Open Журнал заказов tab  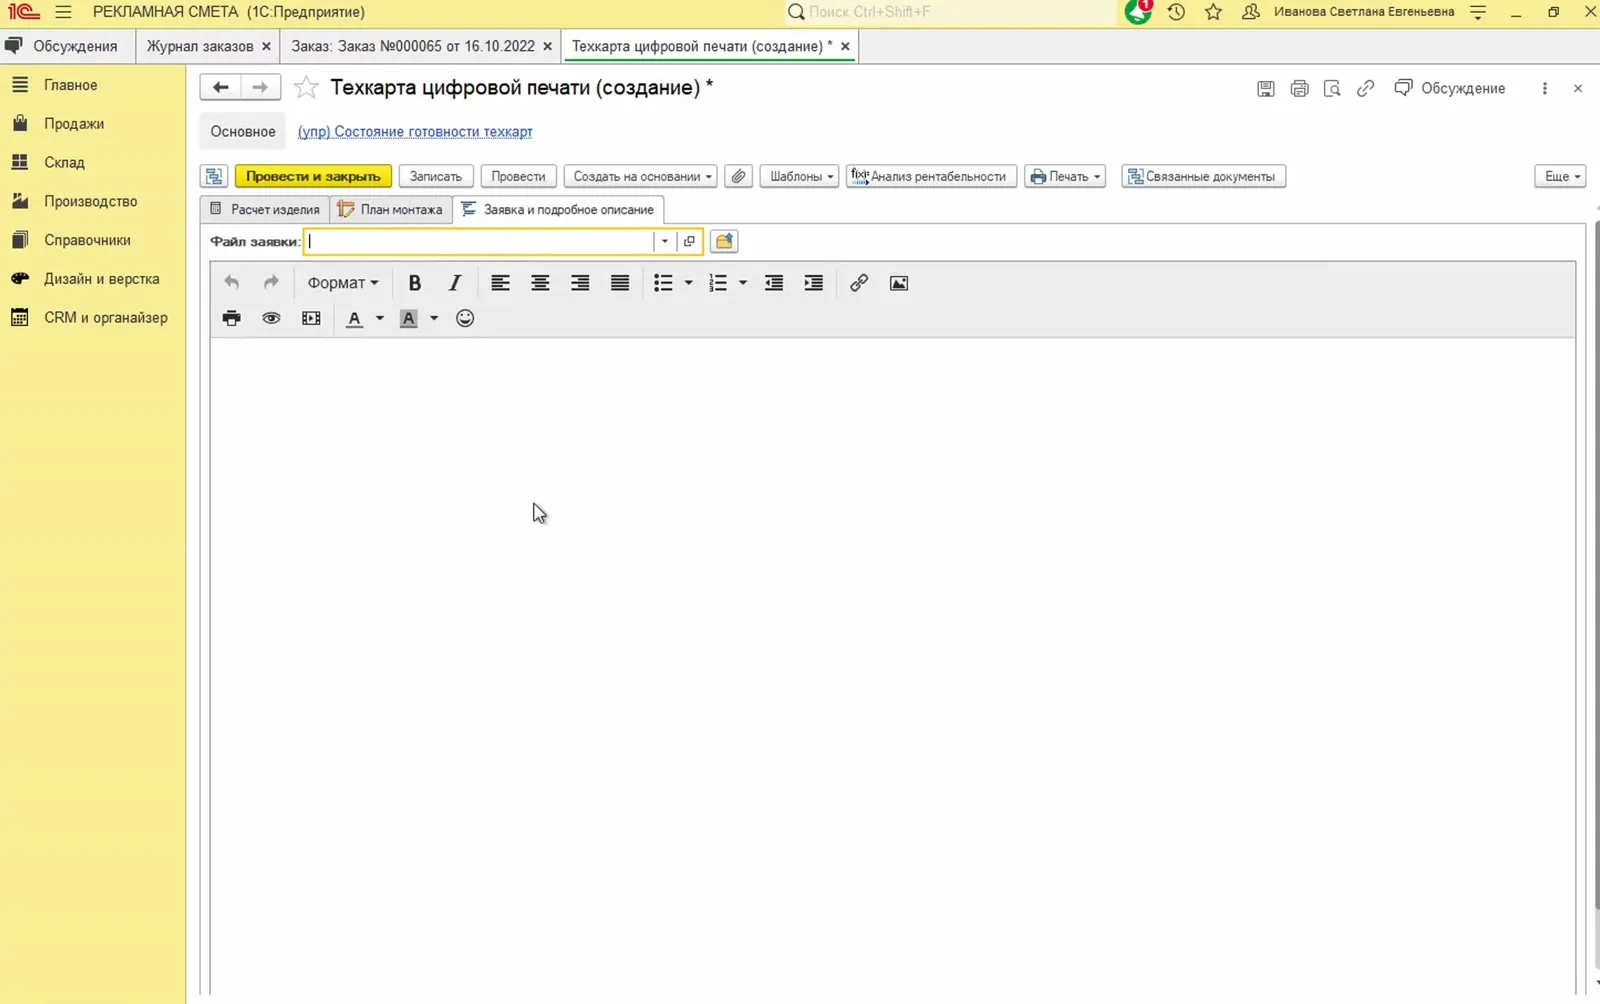coord(200,46)
